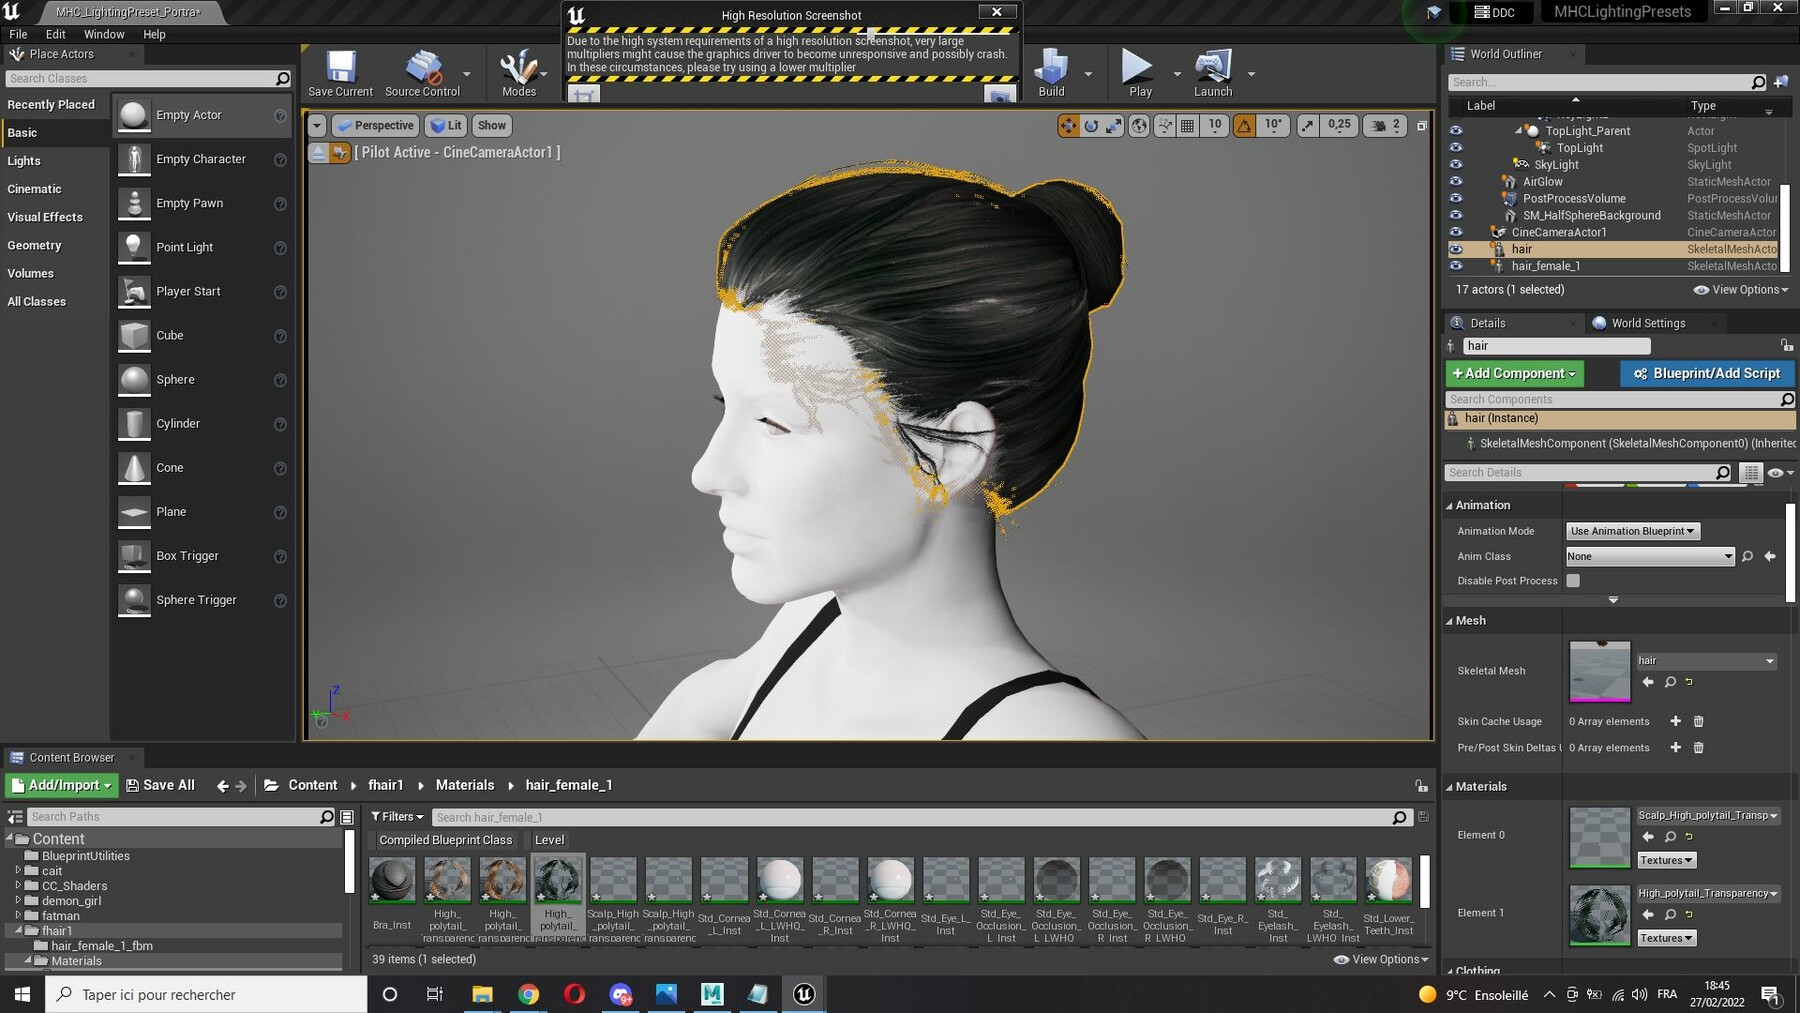This screenshot has width=1800, height=1013.
Task: Lock the Content Browser
Action: click(1421, 786)
